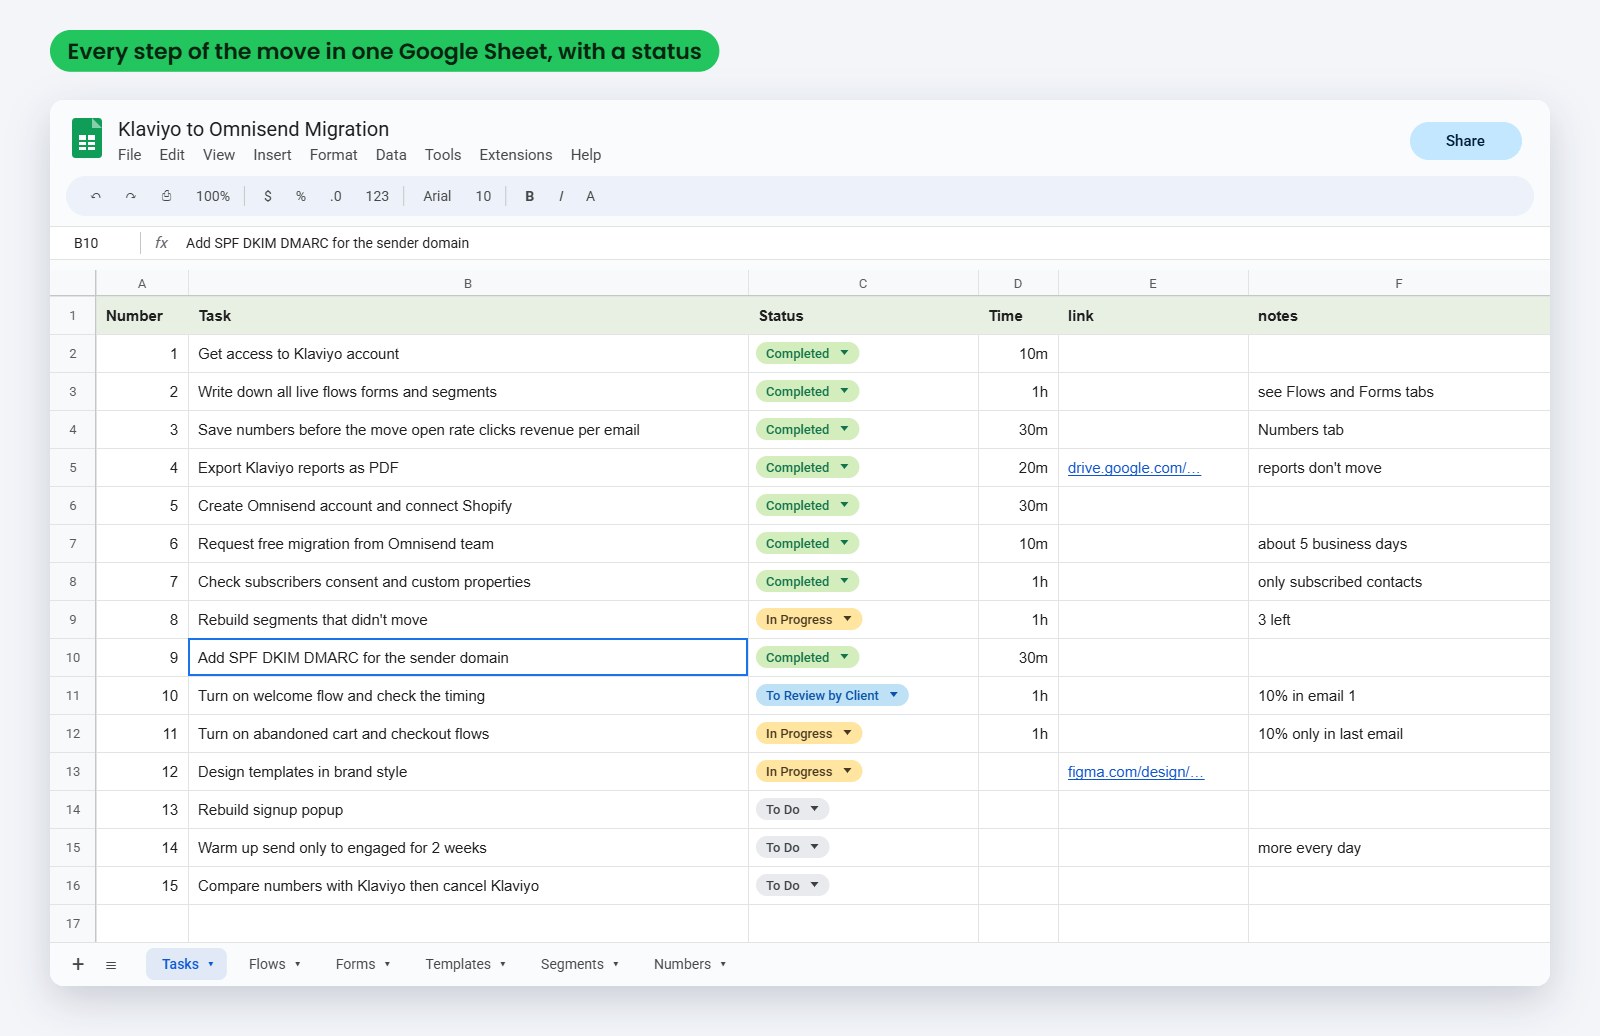The height and width of the screenshot is (1036, 1600).
Task: Click the Share button
Action: pyautogui.click(x=1465, y=141)
